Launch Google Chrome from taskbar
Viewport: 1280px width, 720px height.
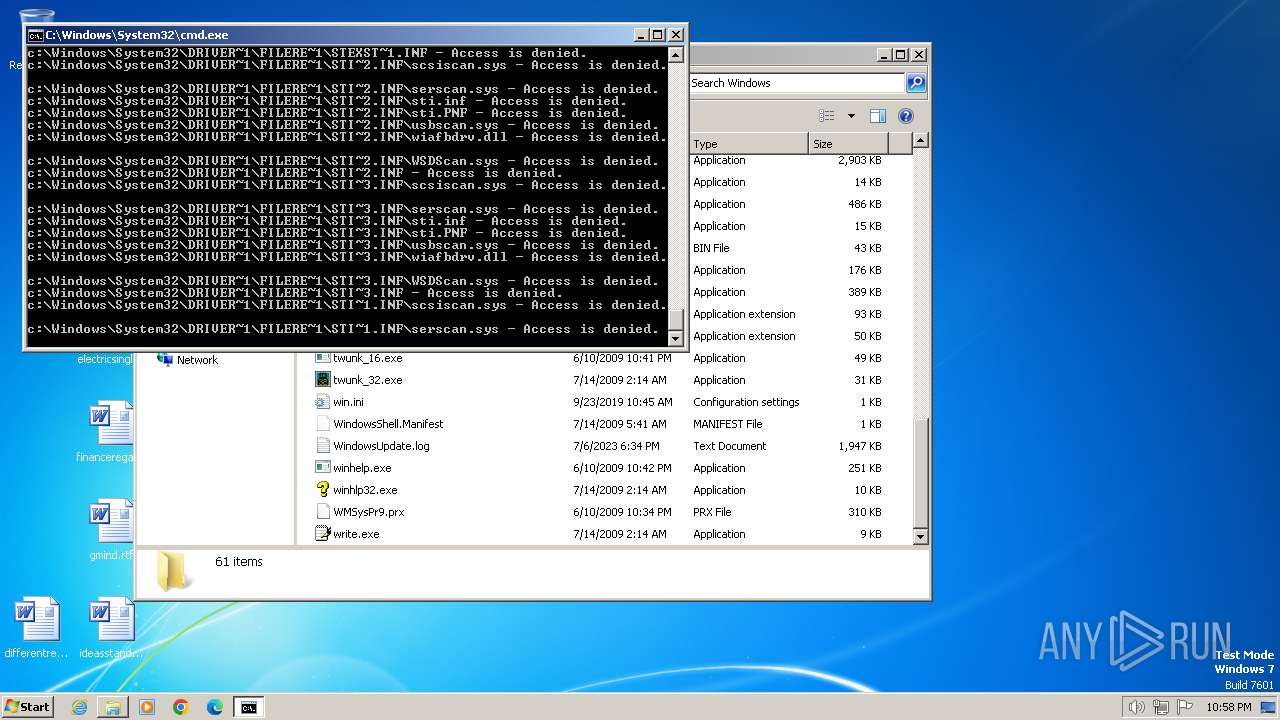181,707
